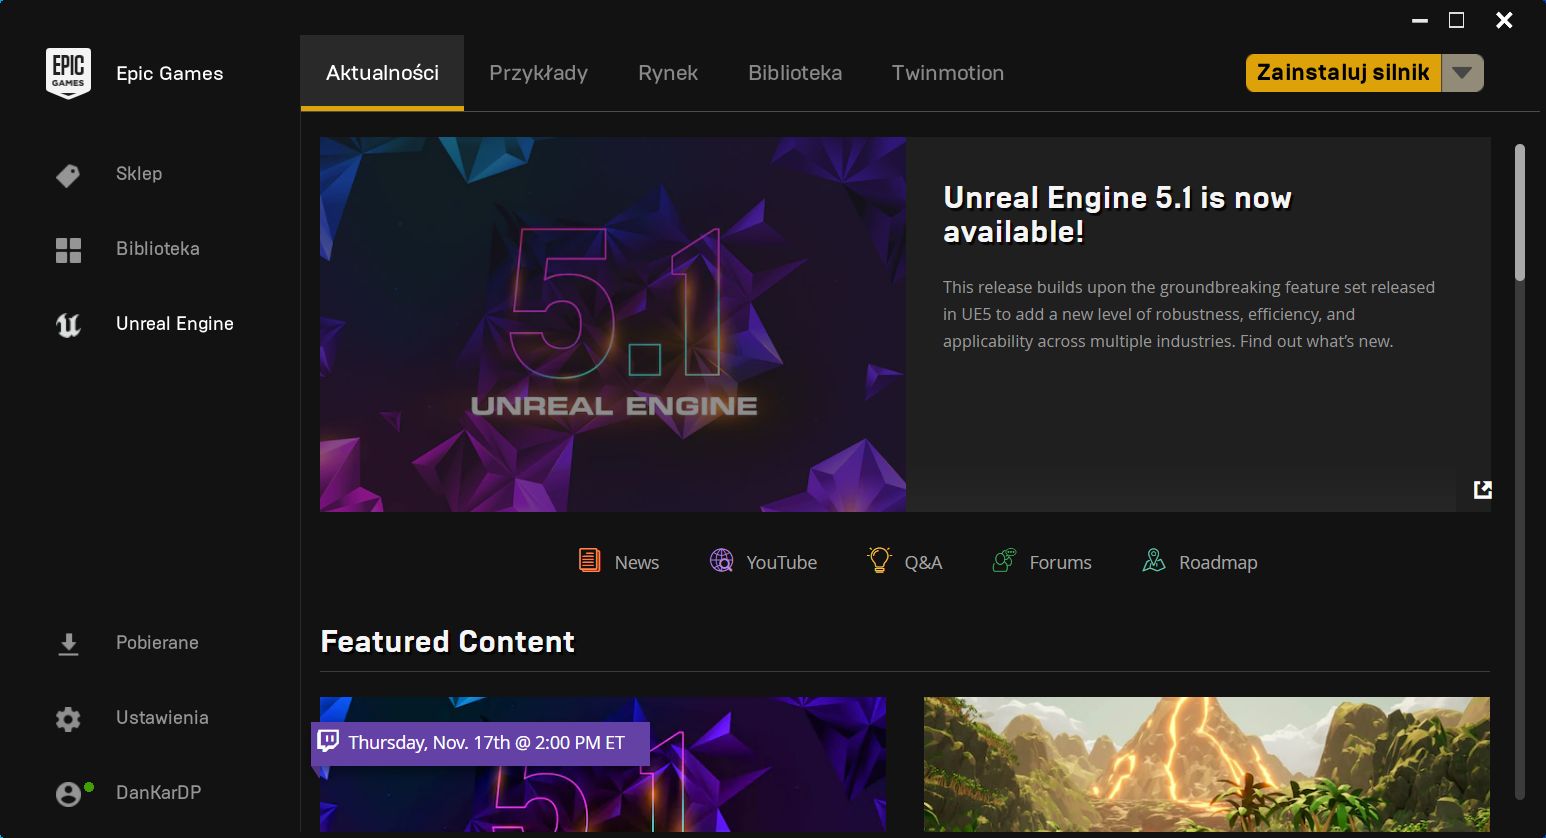This screenshot has width=1546, height=838.
Task: Open the volcano landscape featured thumbnail
Action: point(1207,764)
